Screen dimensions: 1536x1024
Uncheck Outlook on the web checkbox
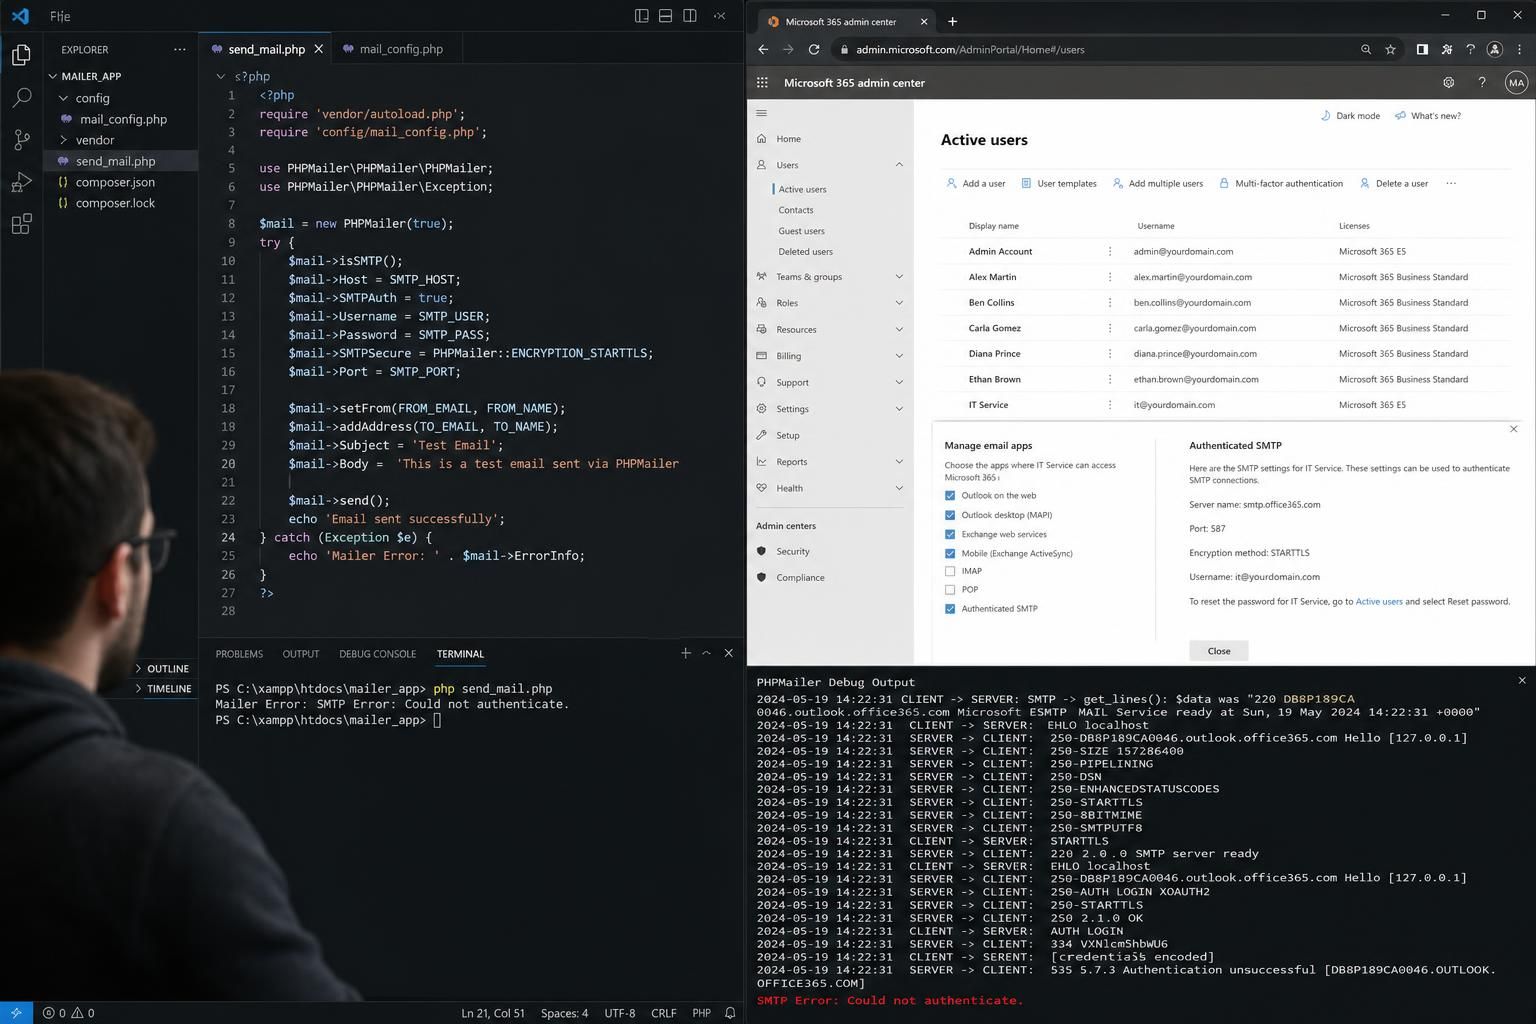950,496
